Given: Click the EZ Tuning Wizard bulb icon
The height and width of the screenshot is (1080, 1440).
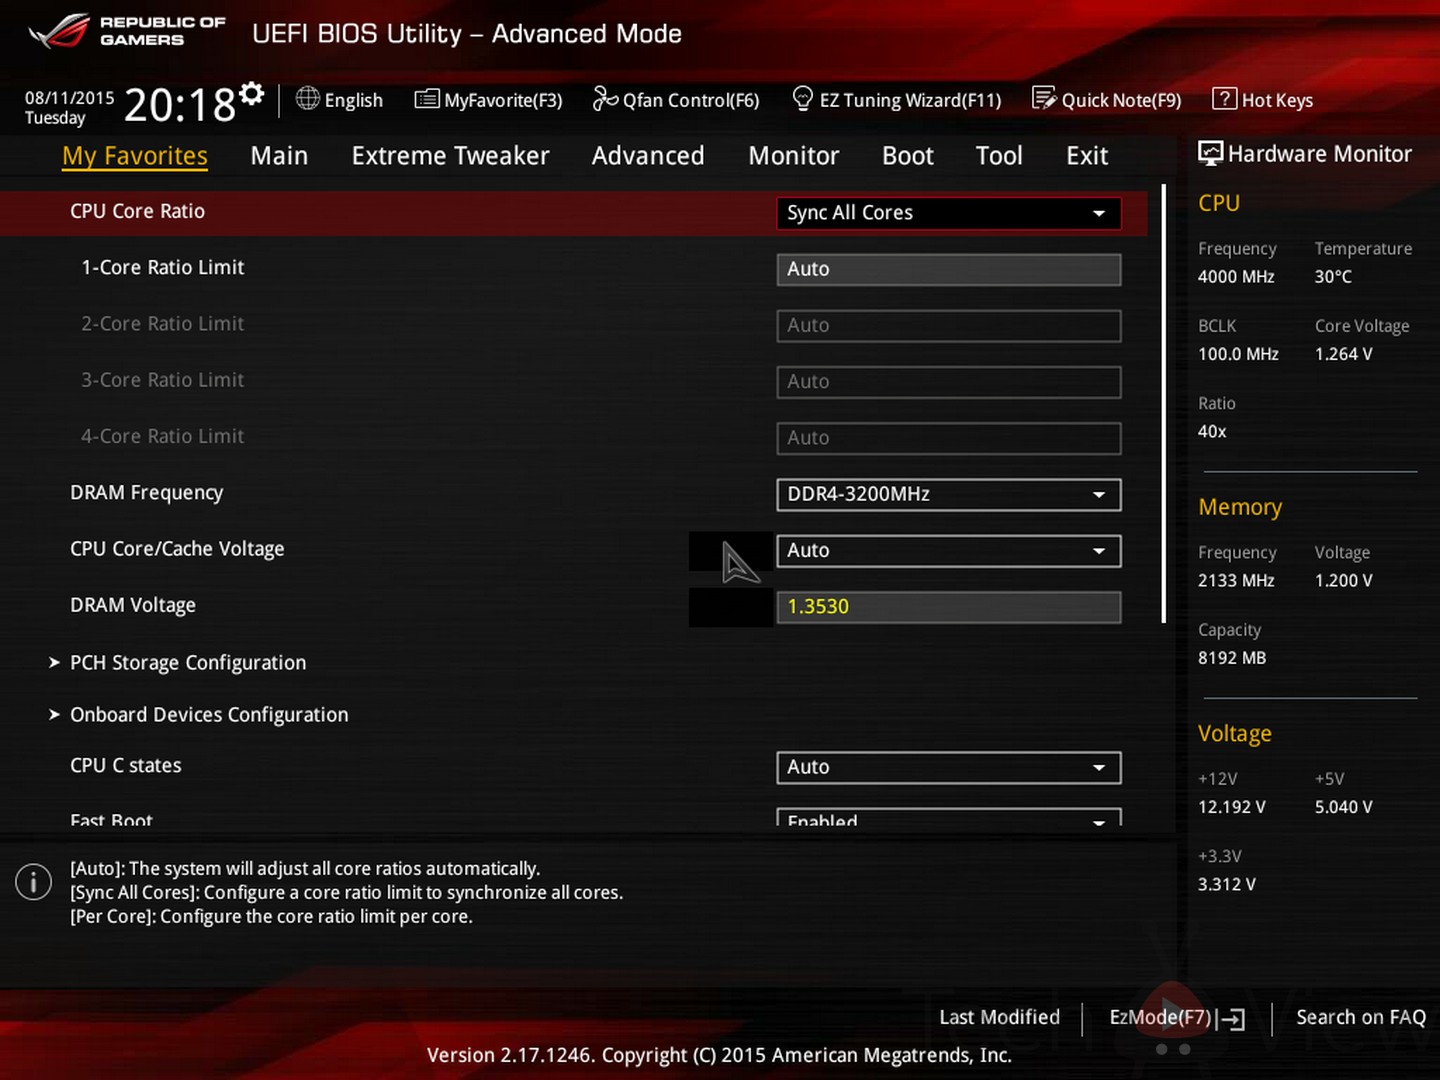Looking at the screenshot, I should (x=802, y=98).
